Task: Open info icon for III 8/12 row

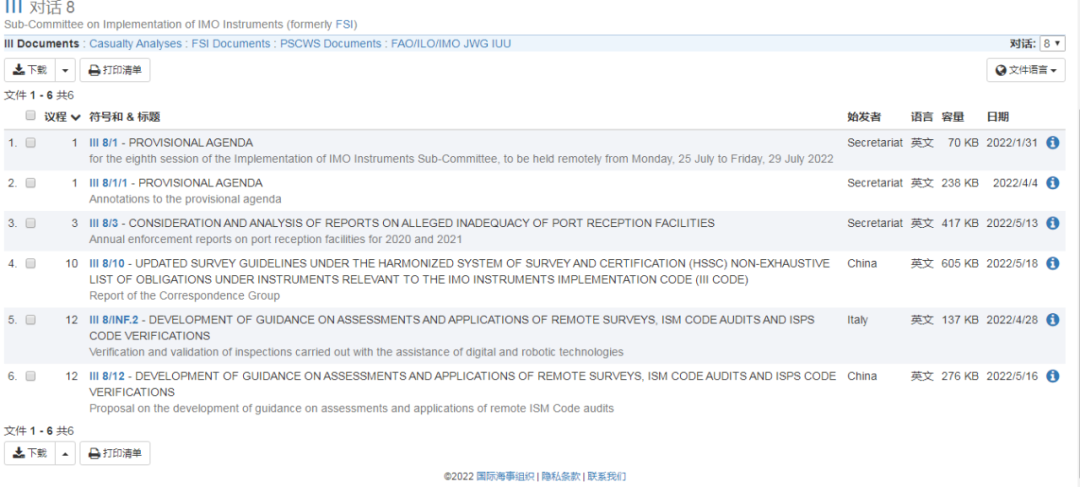Action: tap(1052, 376)
